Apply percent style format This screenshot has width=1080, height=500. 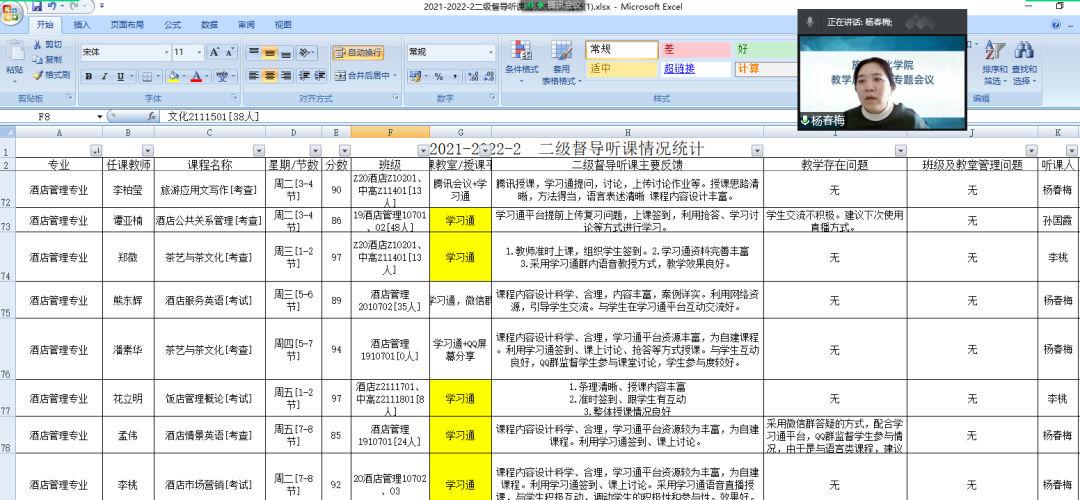coord(439,76)
